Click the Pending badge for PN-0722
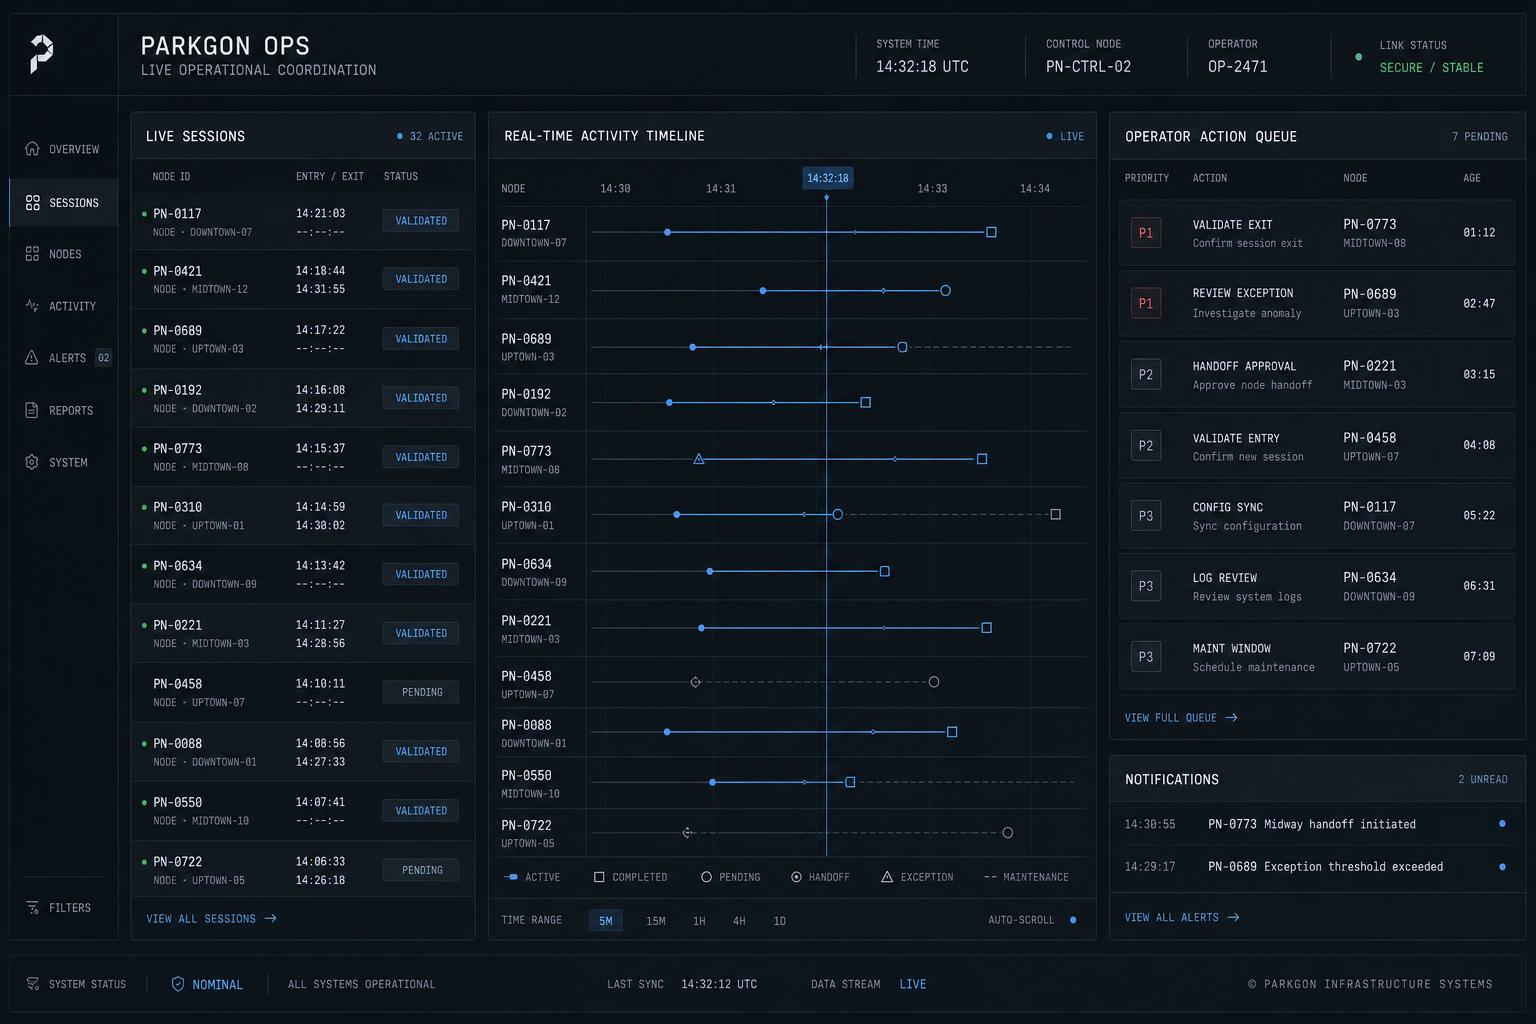 421,870
